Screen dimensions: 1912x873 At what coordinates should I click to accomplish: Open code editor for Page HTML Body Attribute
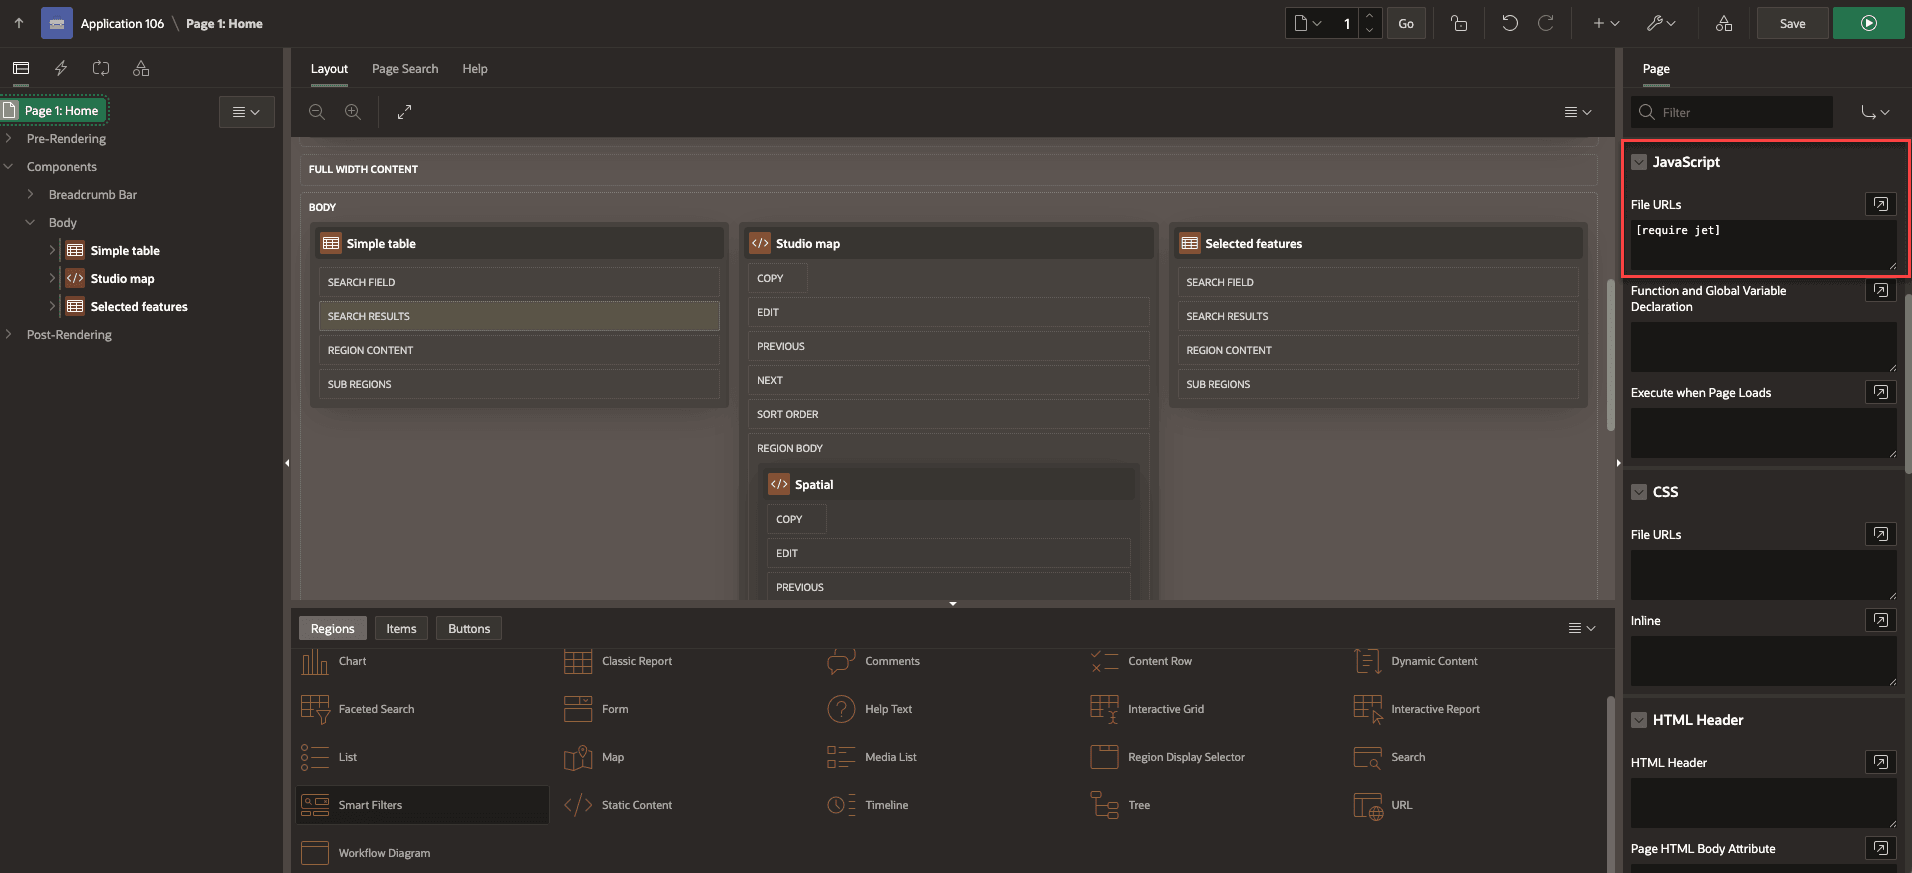1881,848
